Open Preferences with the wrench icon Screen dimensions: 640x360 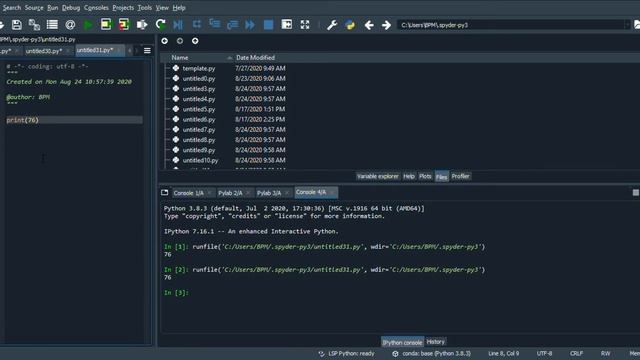click(332, 25)
